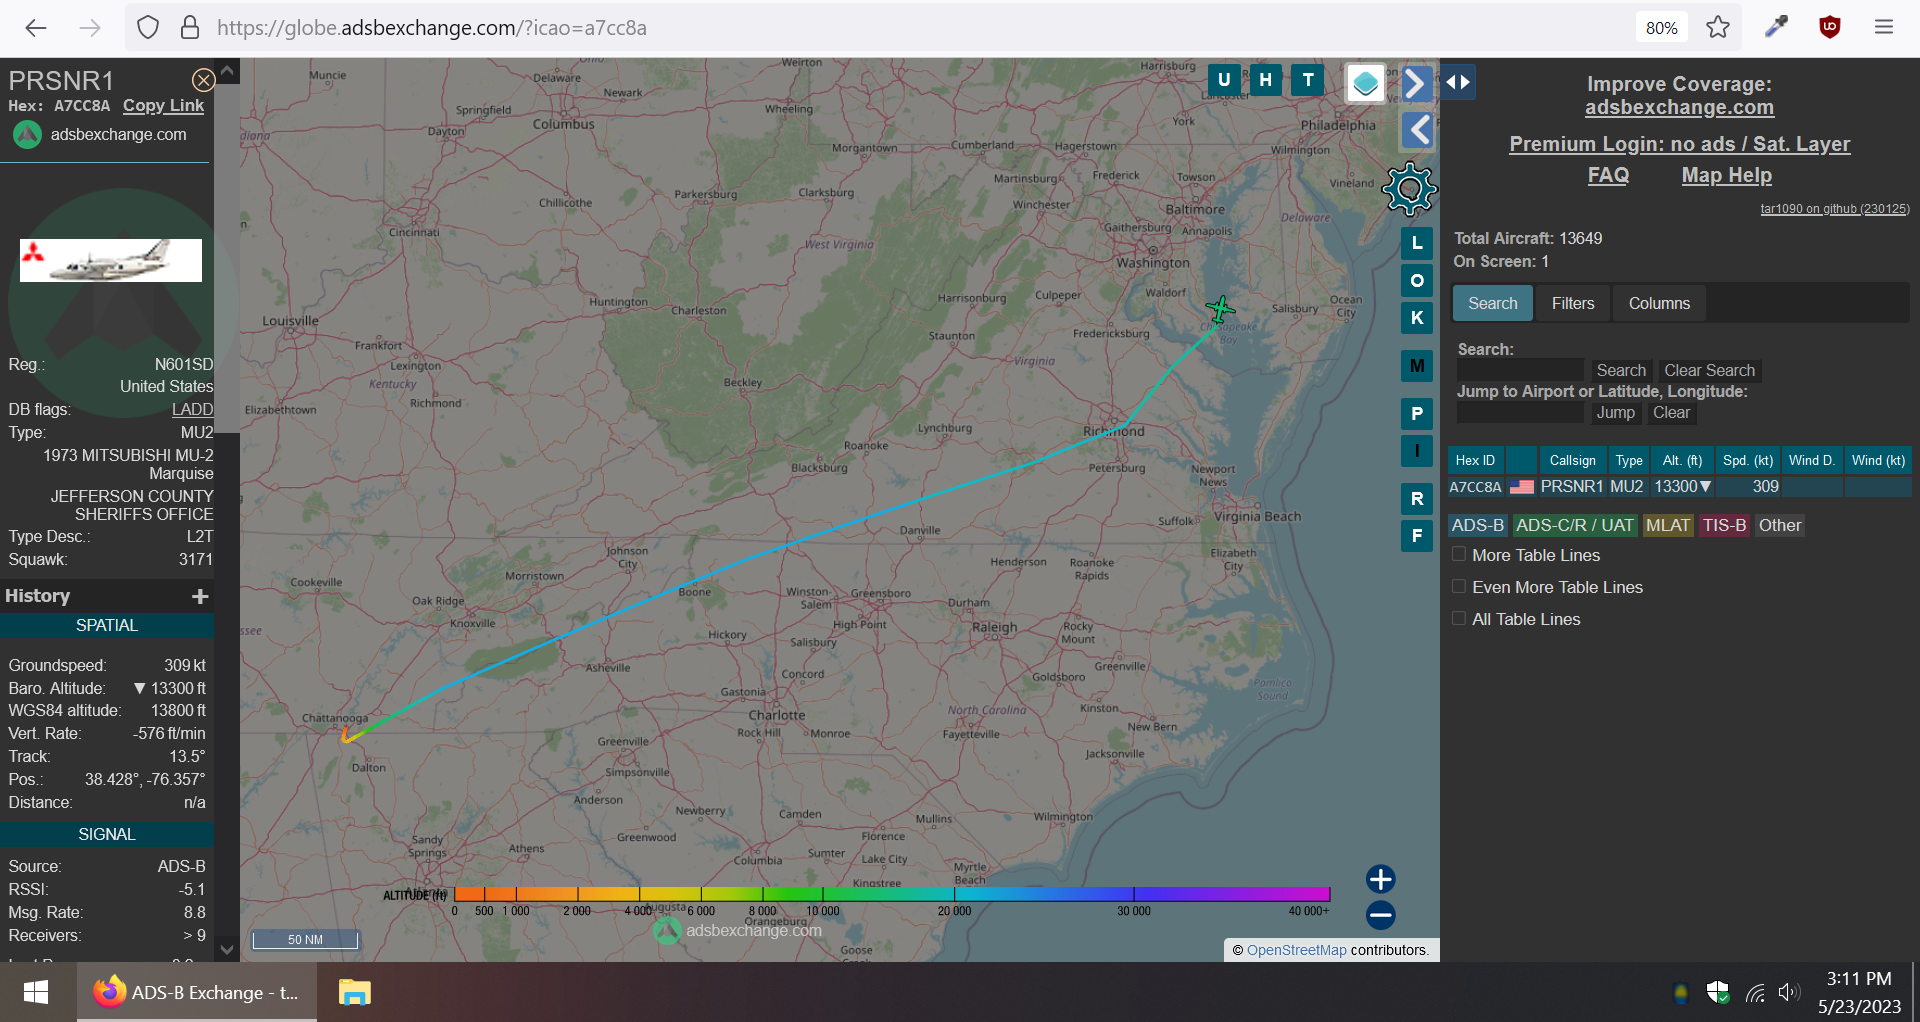Click the Jump button
1920x1022 pixels.
click(1615, 413)
